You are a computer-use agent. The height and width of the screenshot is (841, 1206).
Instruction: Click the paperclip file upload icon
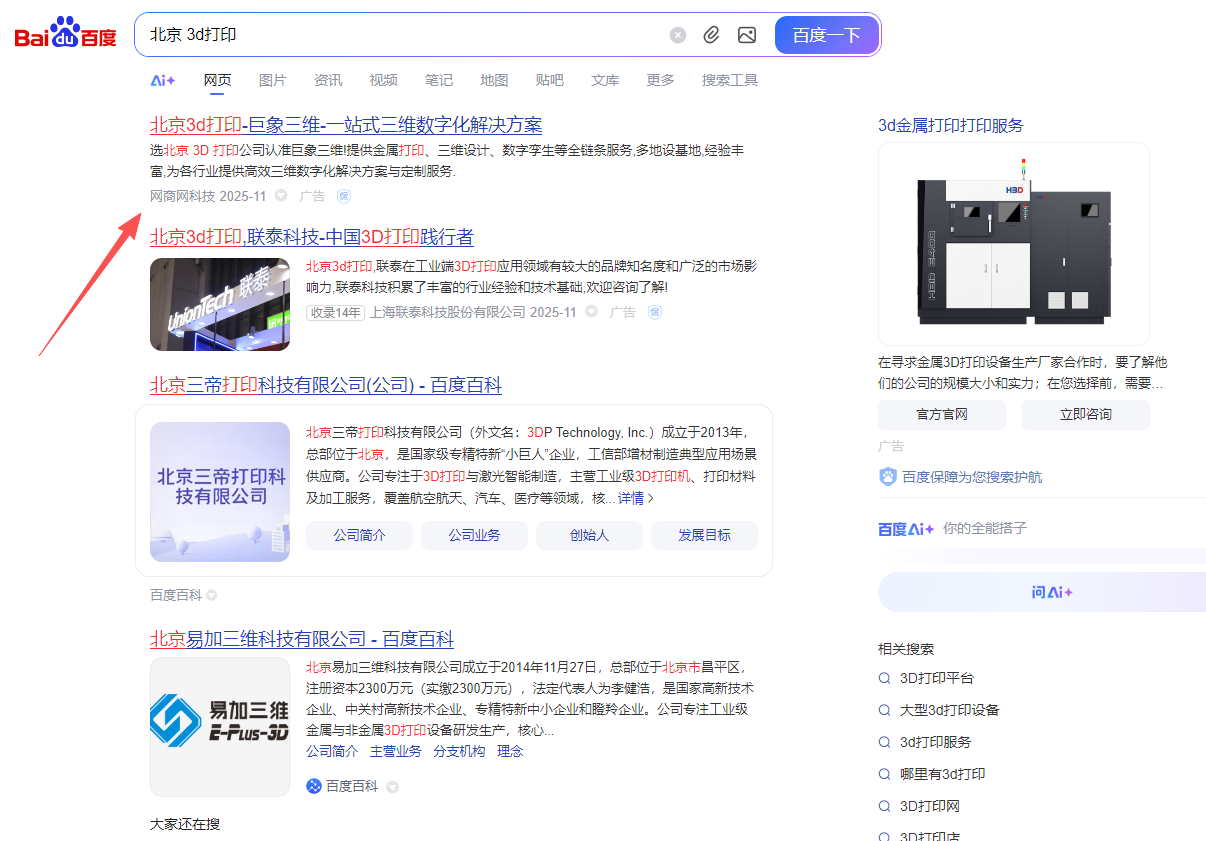(x=711, y=35)
